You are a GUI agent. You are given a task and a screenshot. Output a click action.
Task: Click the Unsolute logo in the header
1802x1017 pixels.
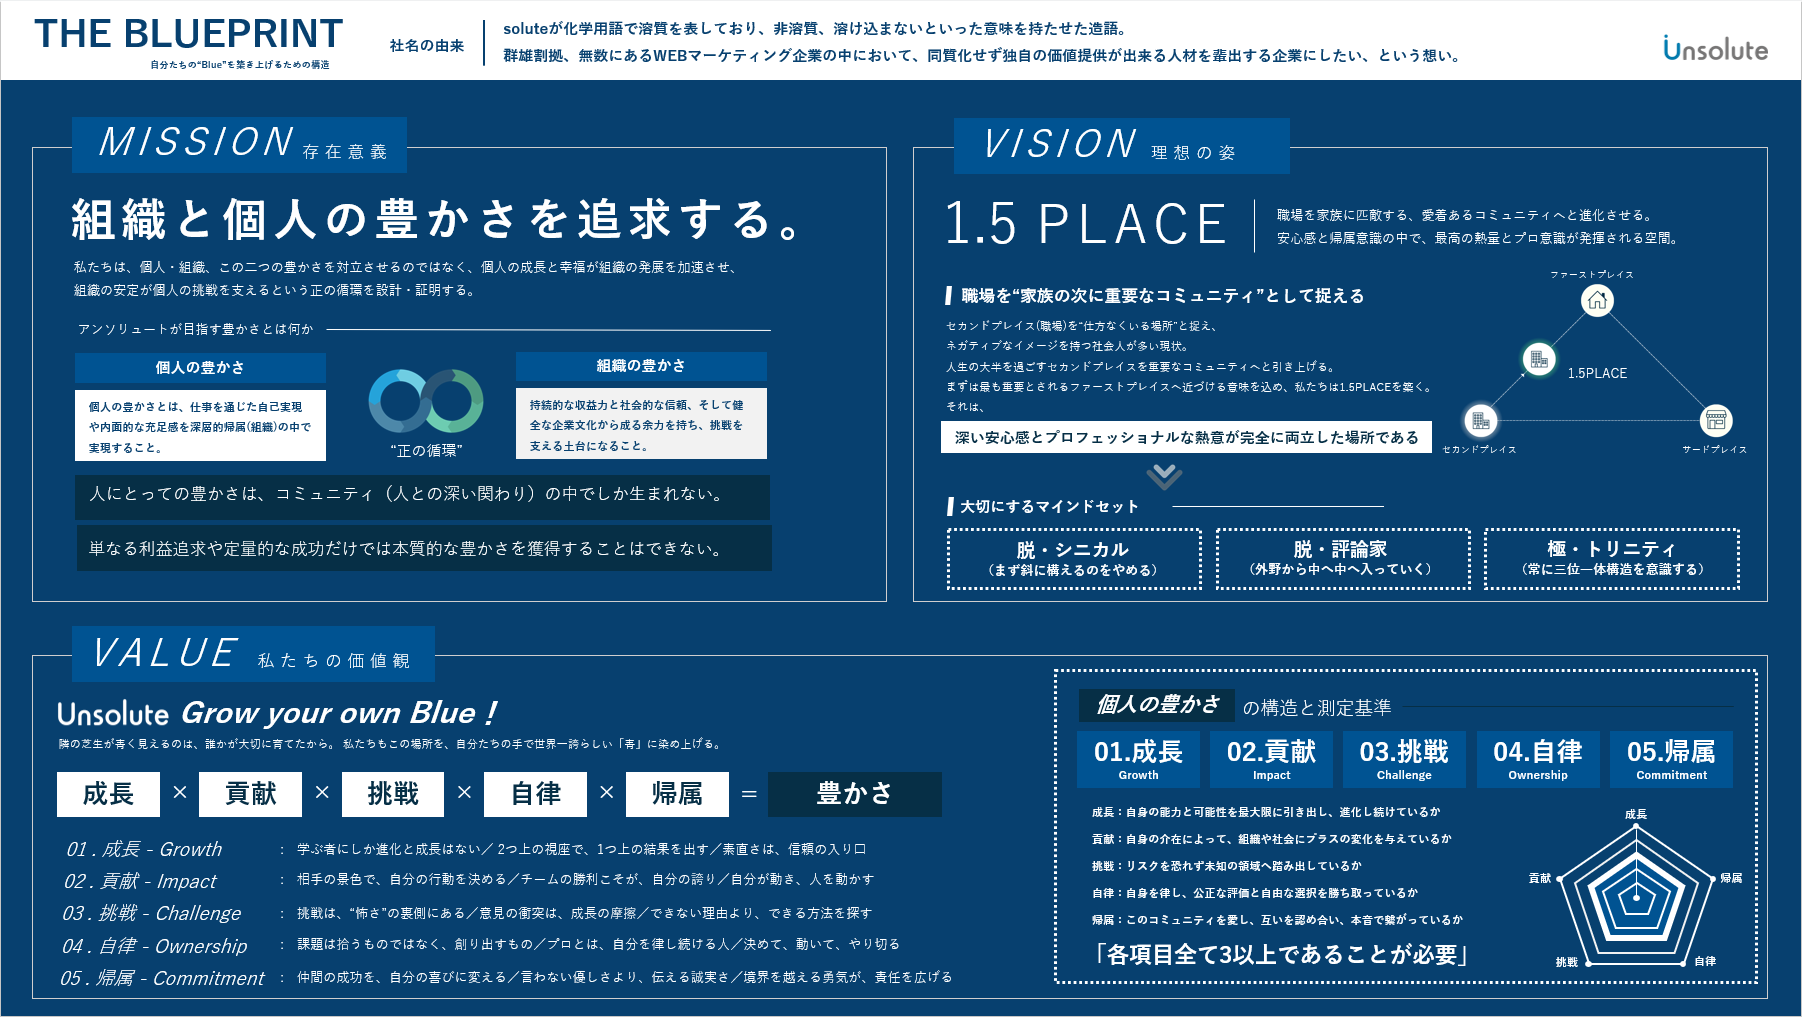point(1715,48)
